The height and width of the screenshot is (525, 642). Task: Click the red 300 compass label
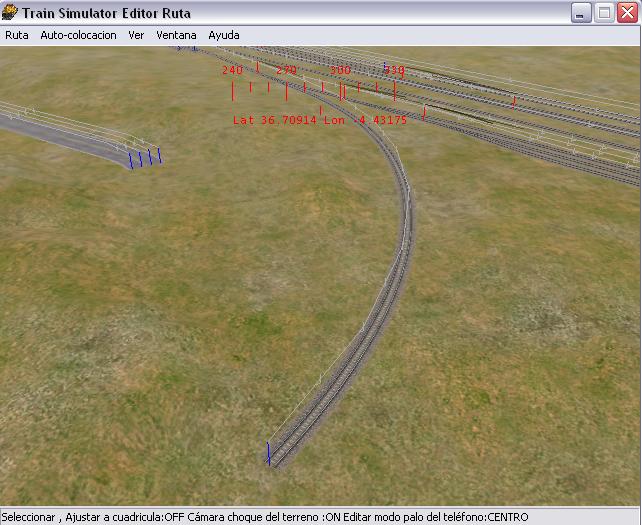pyautogui.click(x=340, y=71)
